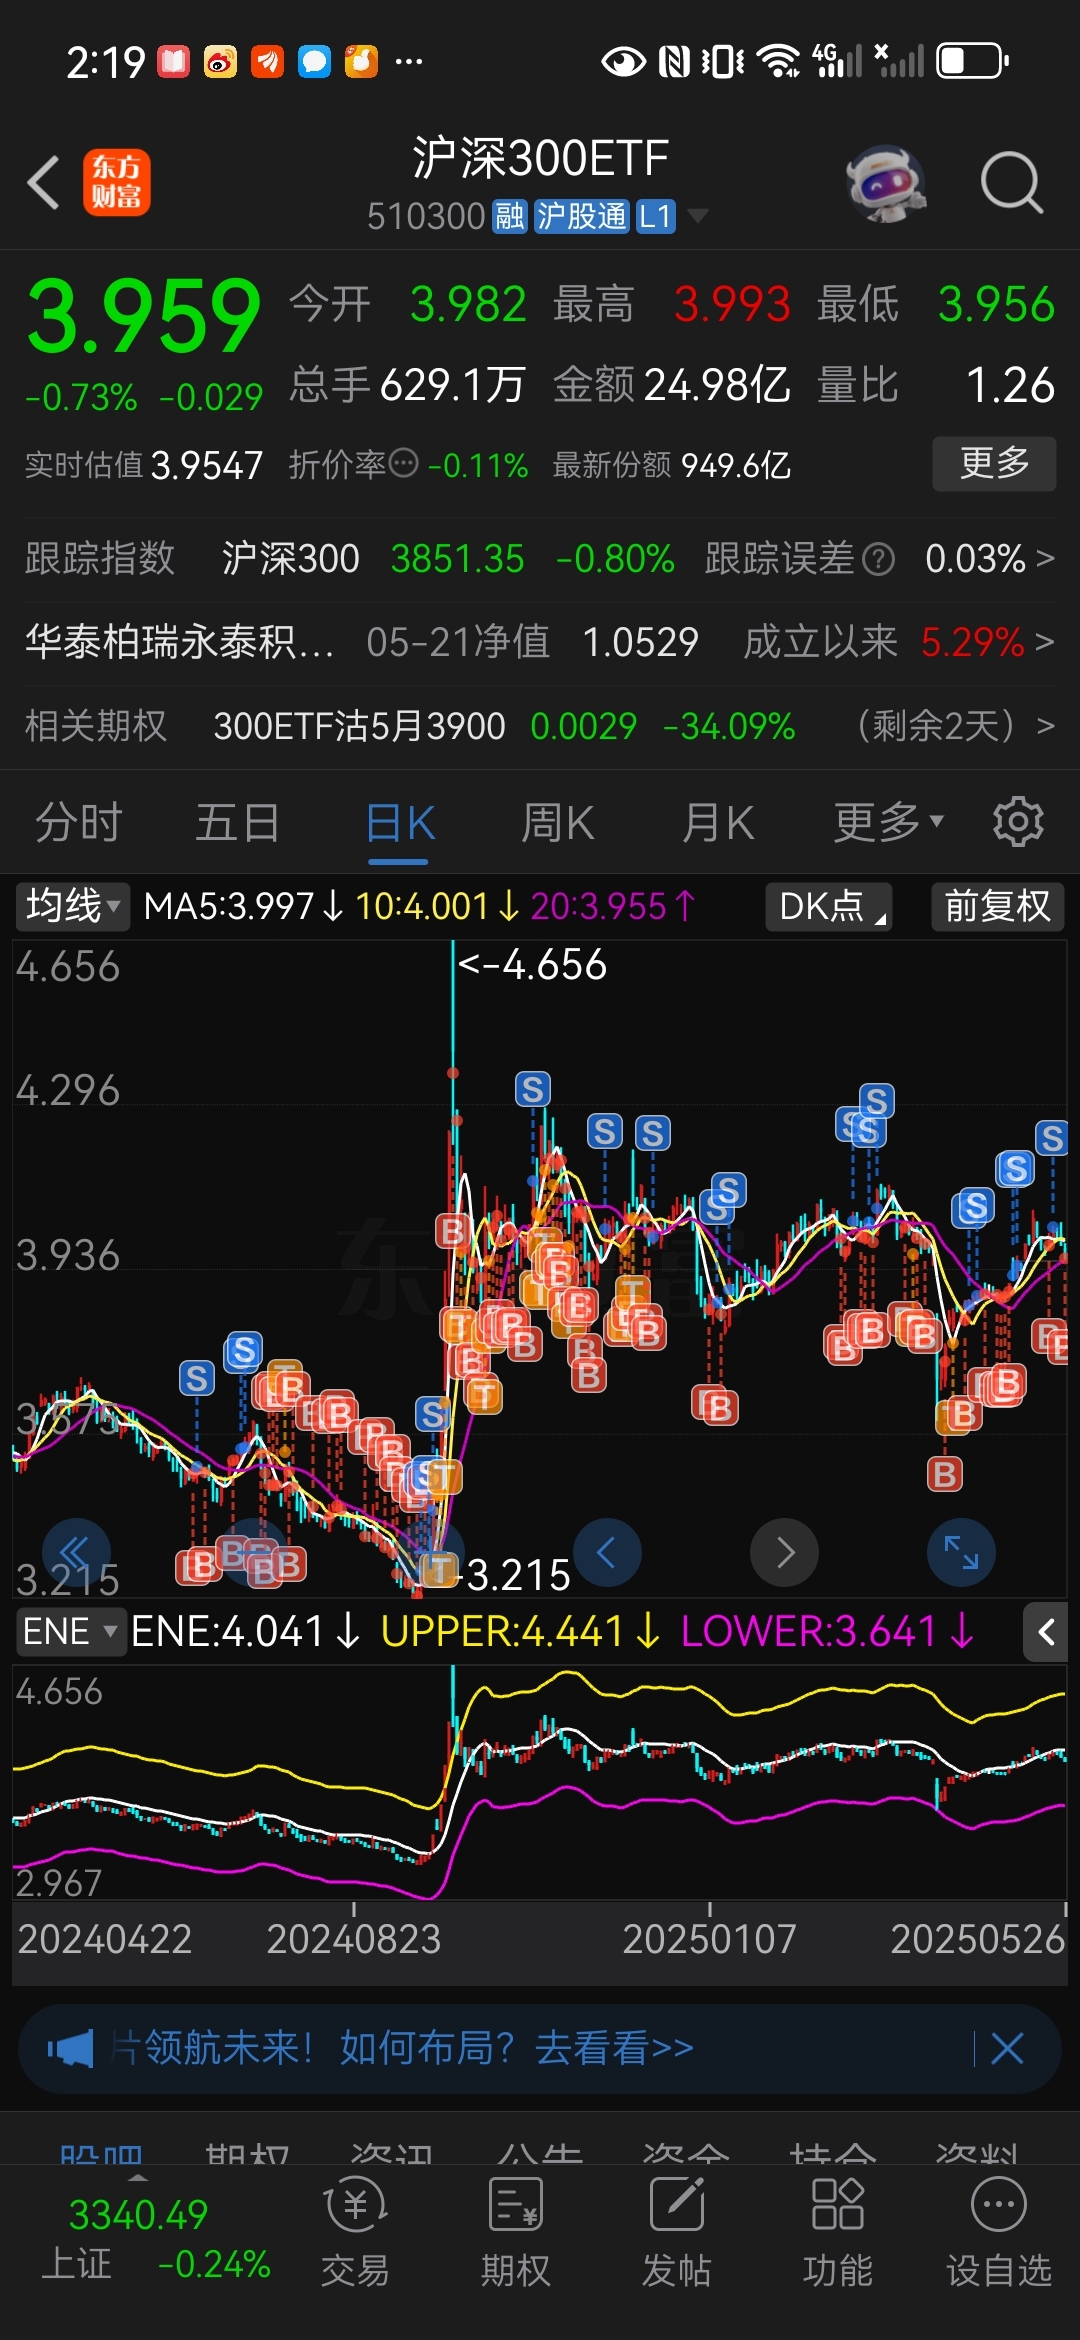Open the 功能 functions icon

(838, 2232)
